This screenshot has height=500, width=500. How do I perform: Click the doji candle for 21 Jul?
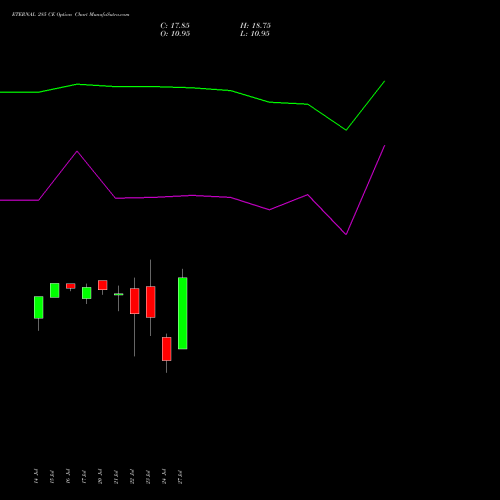coord(119,294)
